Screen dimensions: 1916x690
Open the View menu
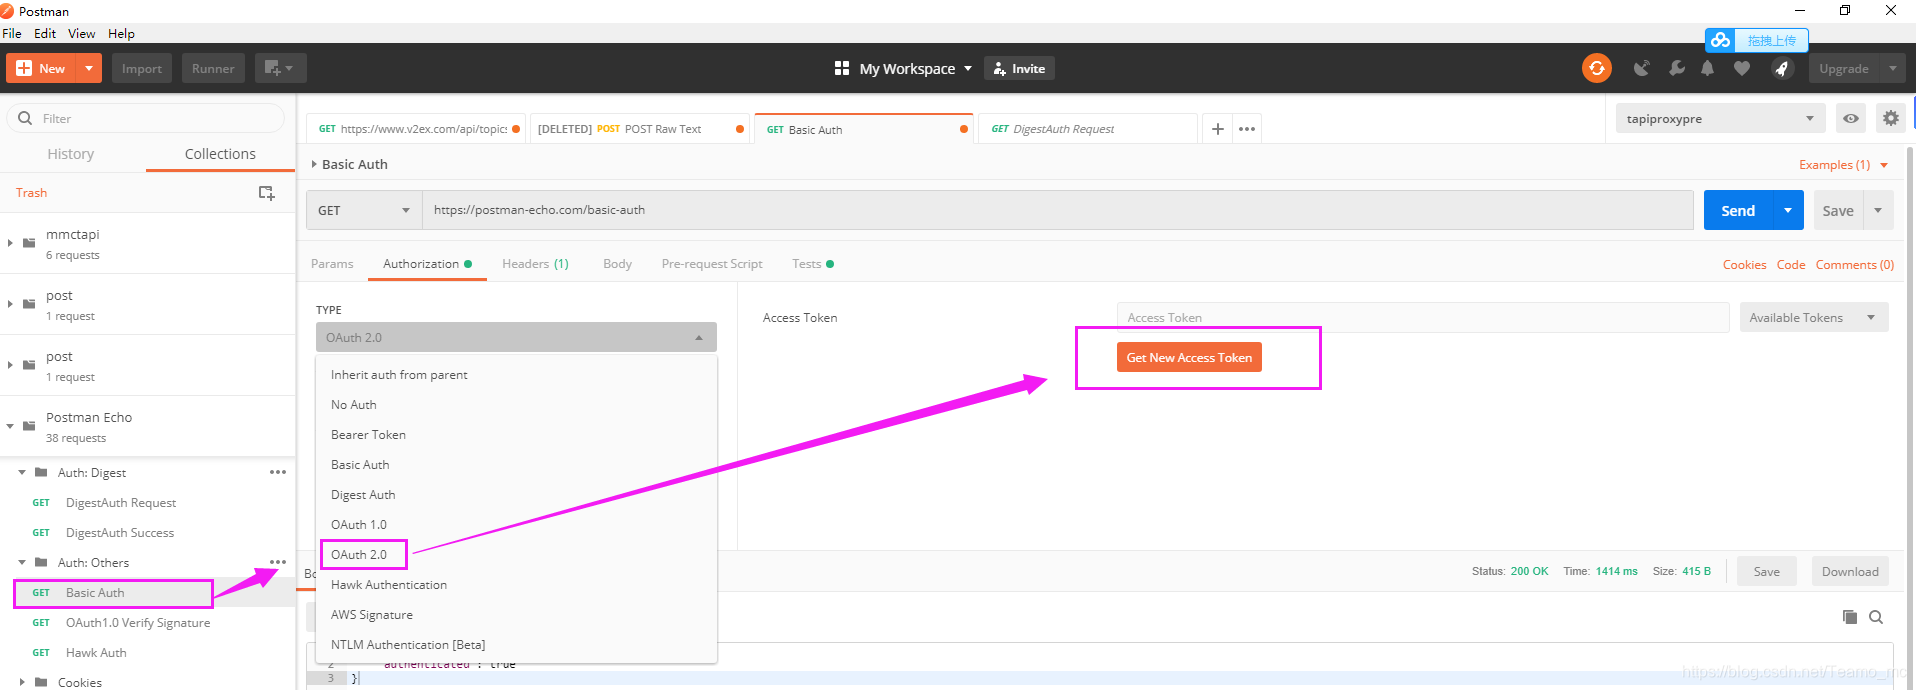[x=81, y=33]
